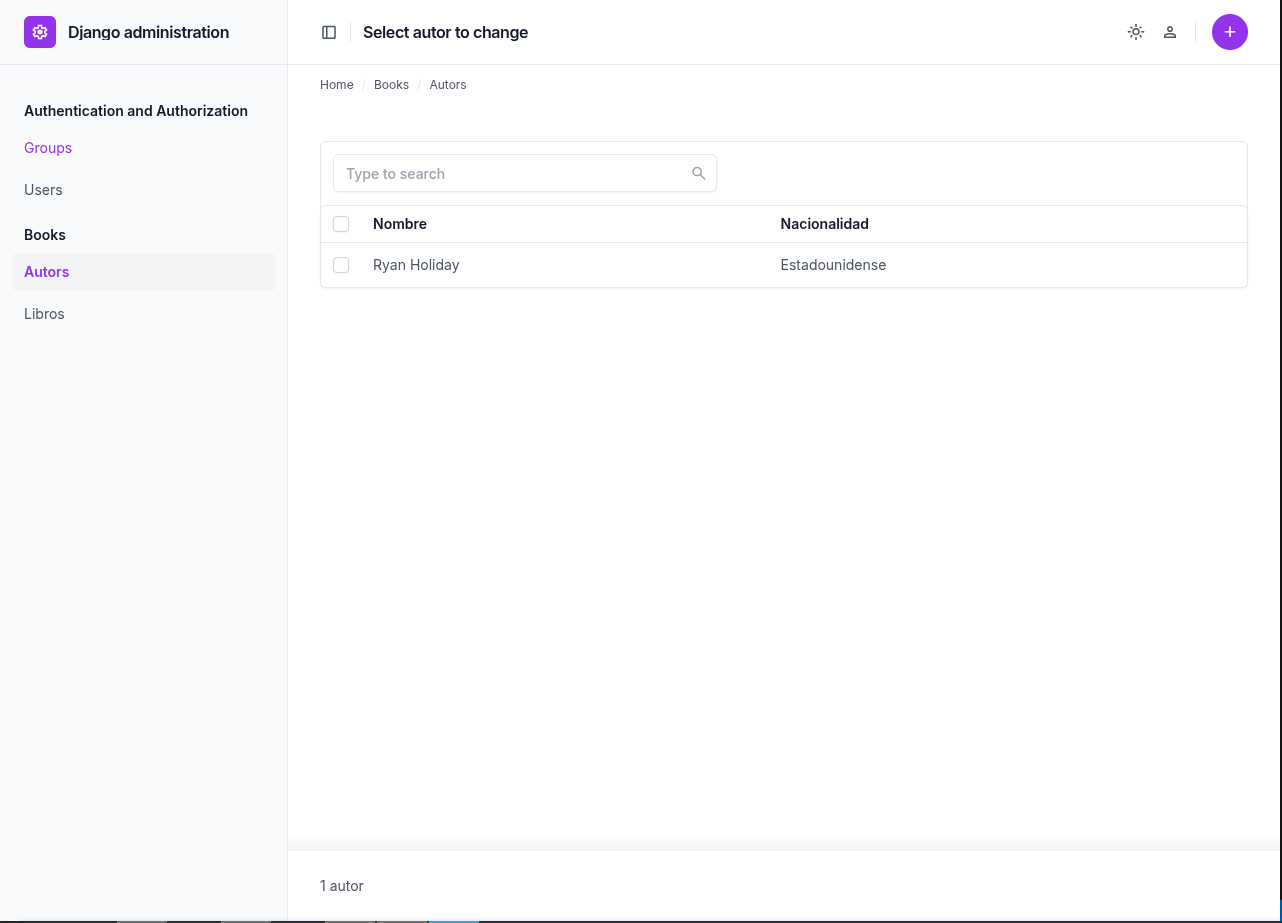
Task: Click the purple Django gear logo icon
Action: pos(40,32)
